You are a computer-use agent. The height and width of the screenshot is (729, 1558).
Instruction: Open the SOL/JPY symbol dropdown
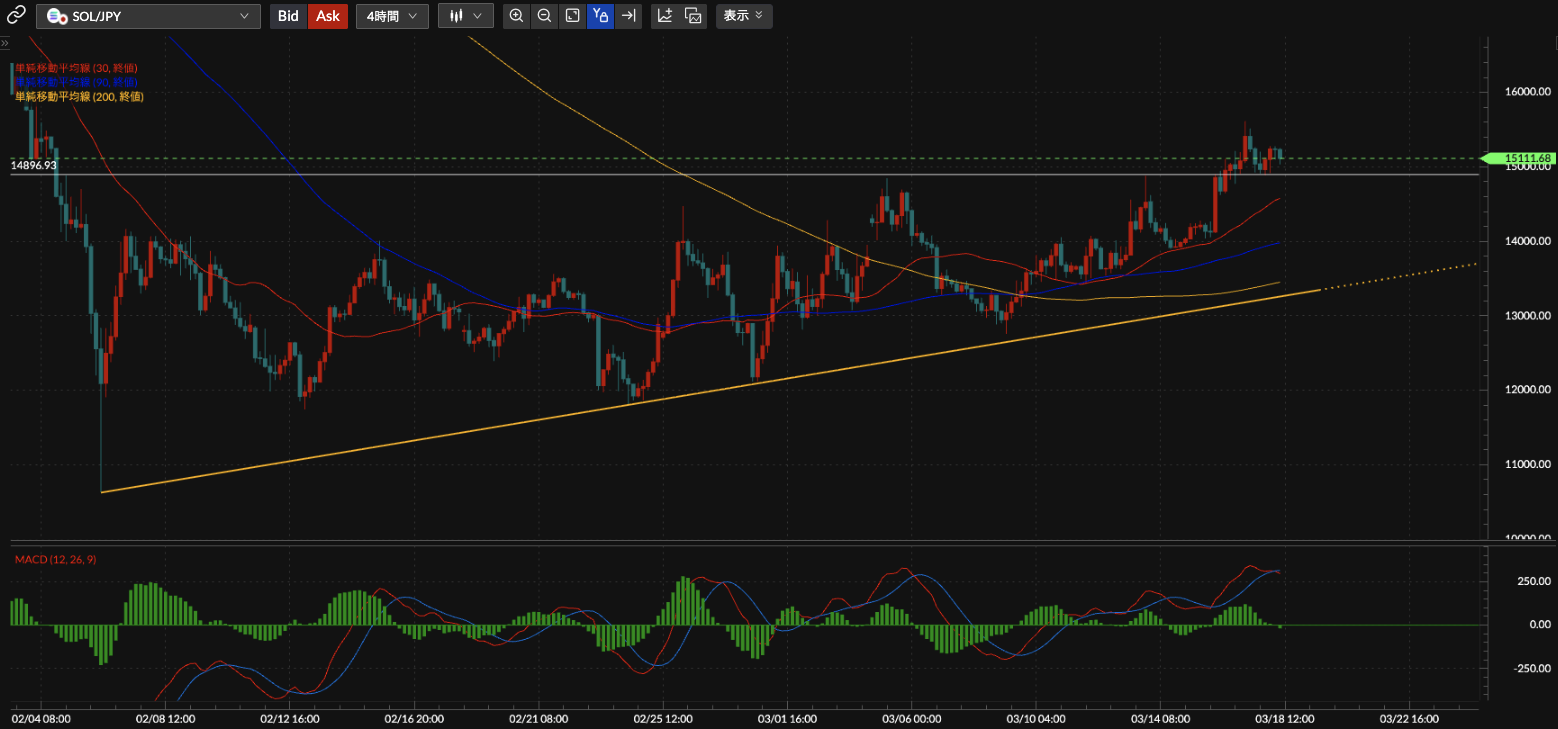pos(149,16)
